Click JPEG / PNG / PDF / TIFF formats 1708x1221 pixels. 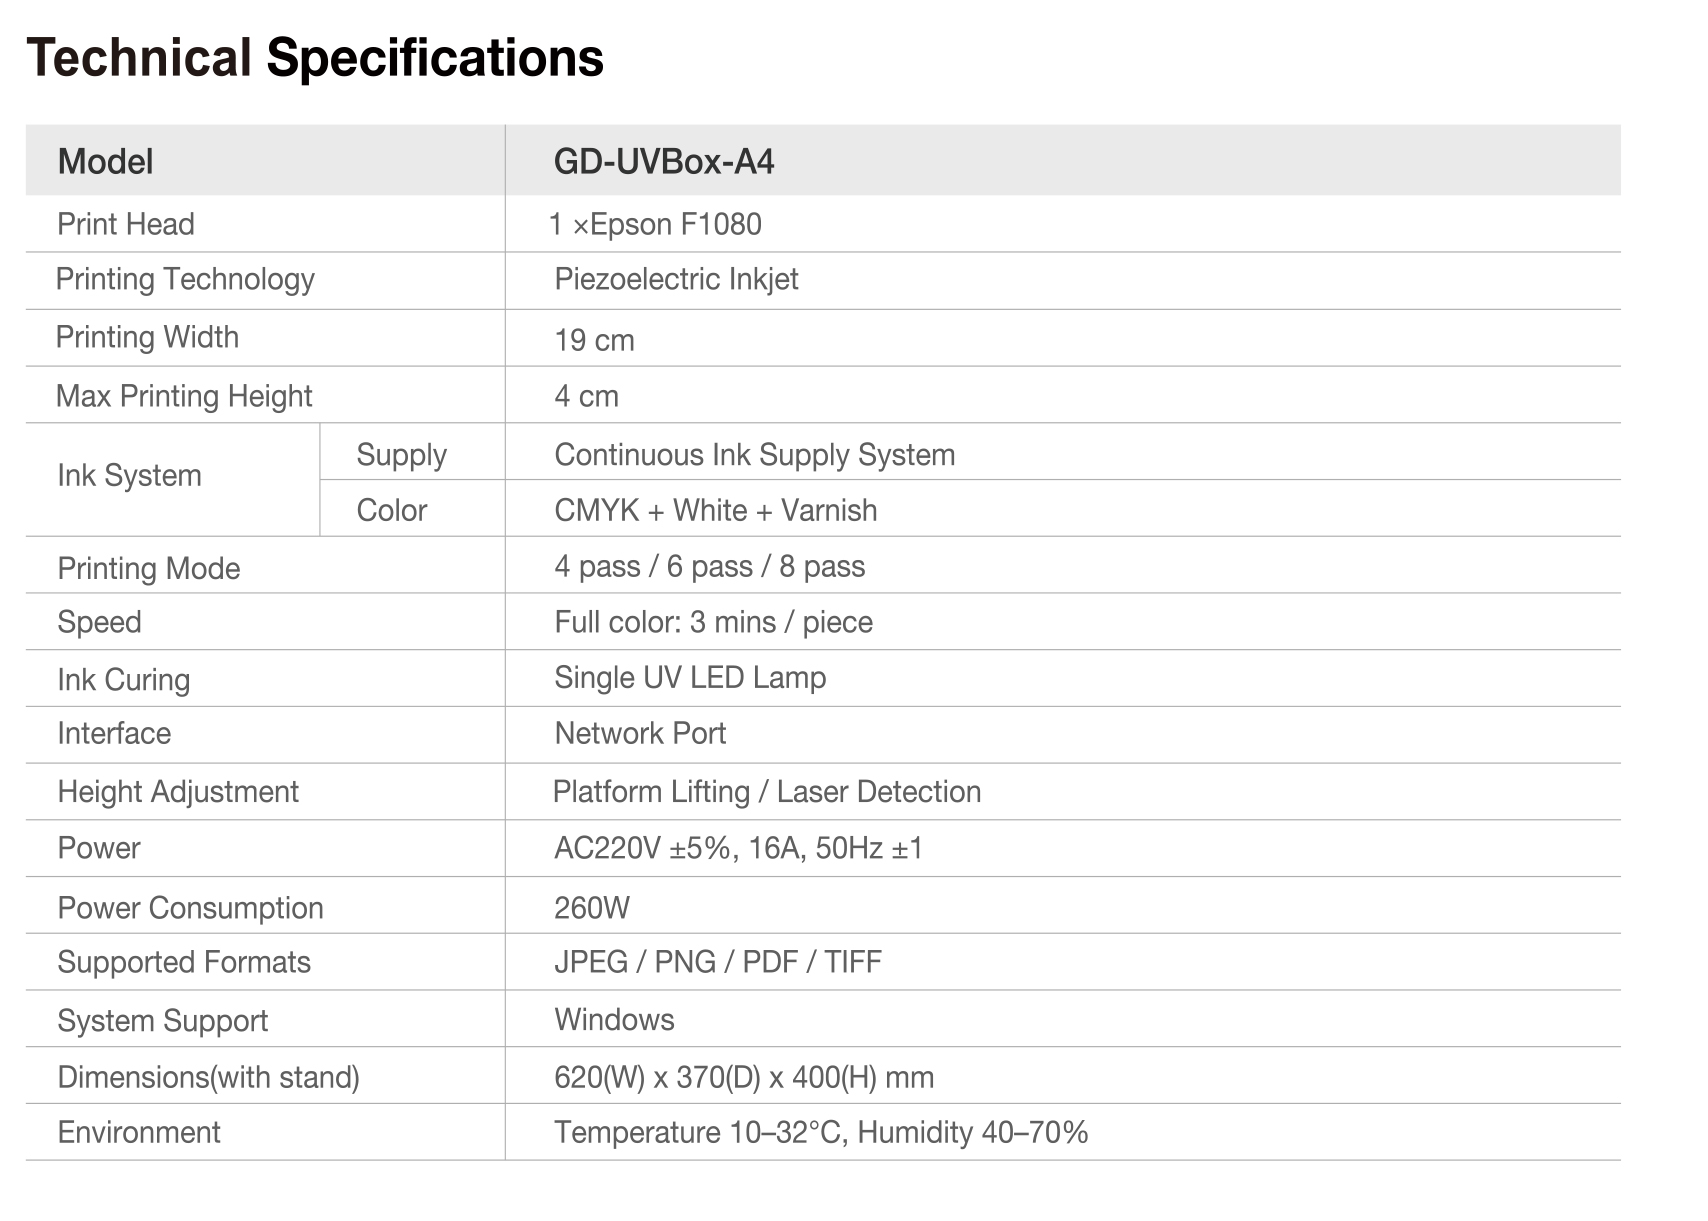[717, 962]
